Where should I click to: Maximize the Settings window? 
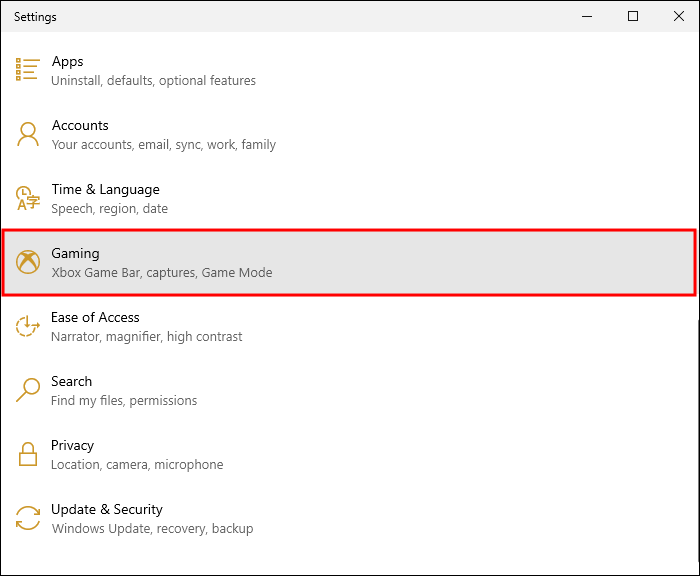(633, 16)
